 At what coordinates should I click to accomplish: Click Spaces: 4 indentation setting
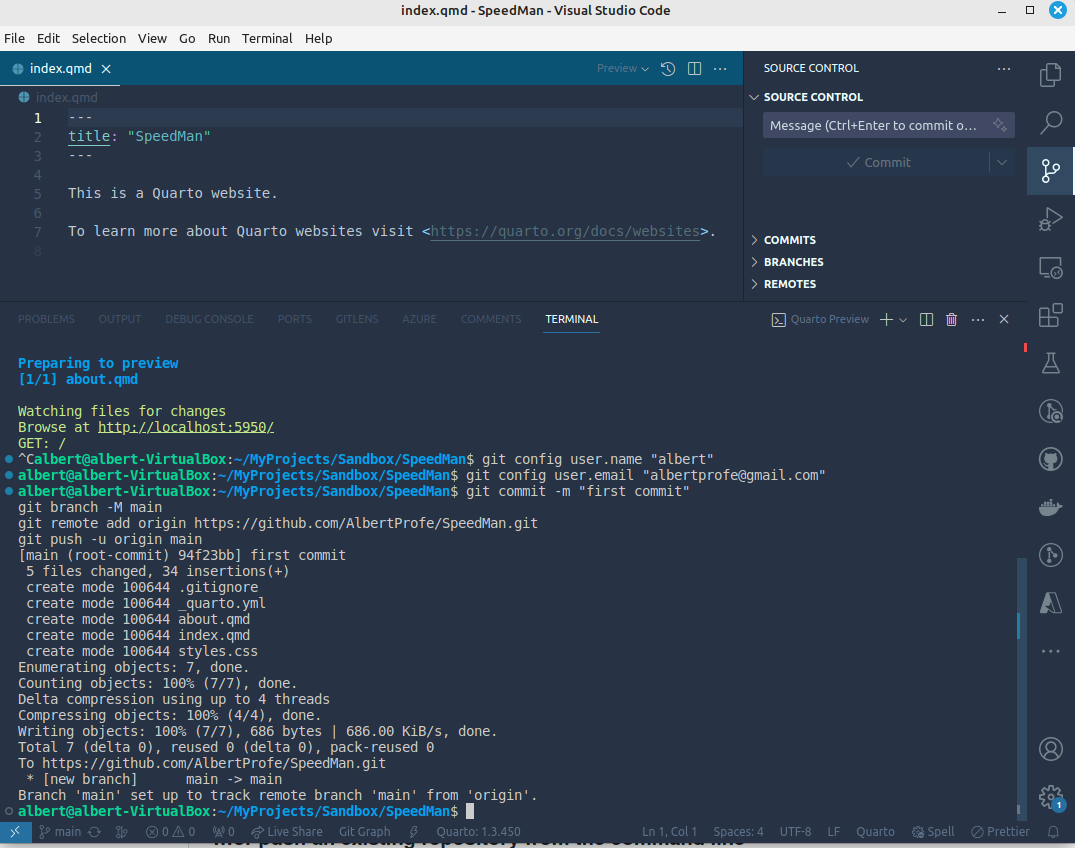738,832
